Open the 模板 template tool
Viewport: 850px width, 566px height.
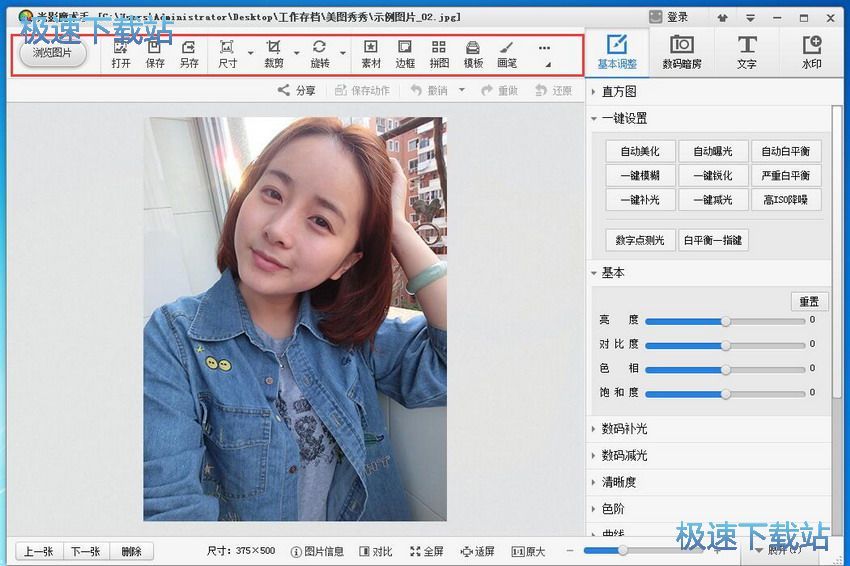(x=473, y=54)
